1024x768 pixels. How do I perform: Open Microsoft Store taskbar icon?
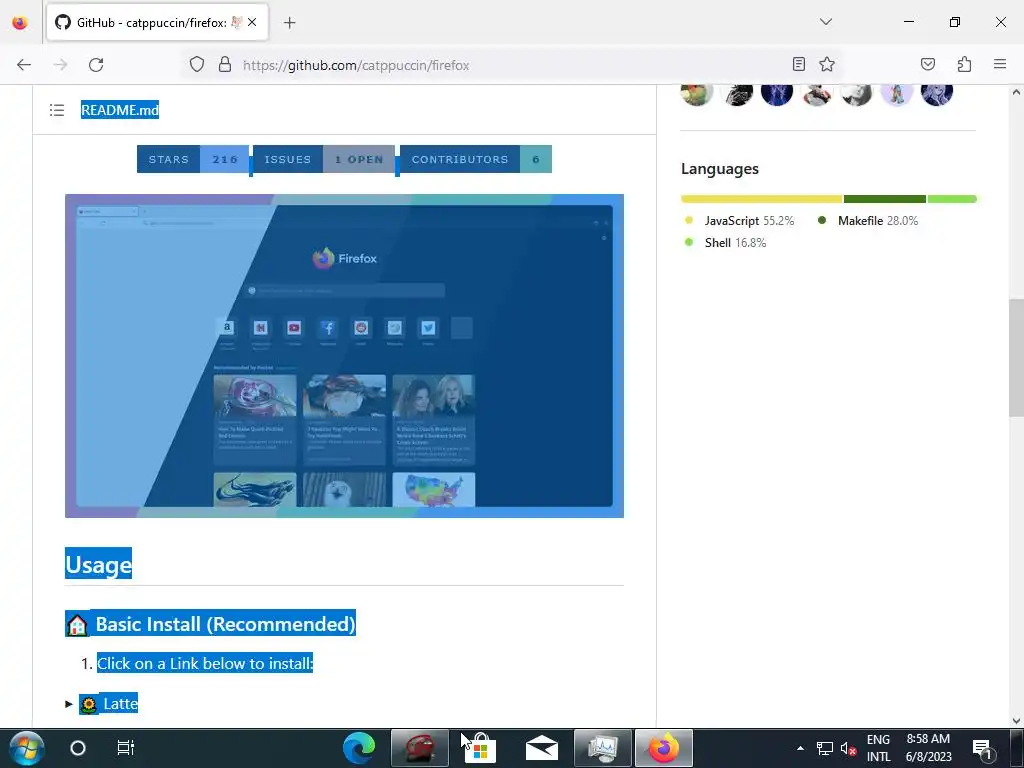coord(481,748)
